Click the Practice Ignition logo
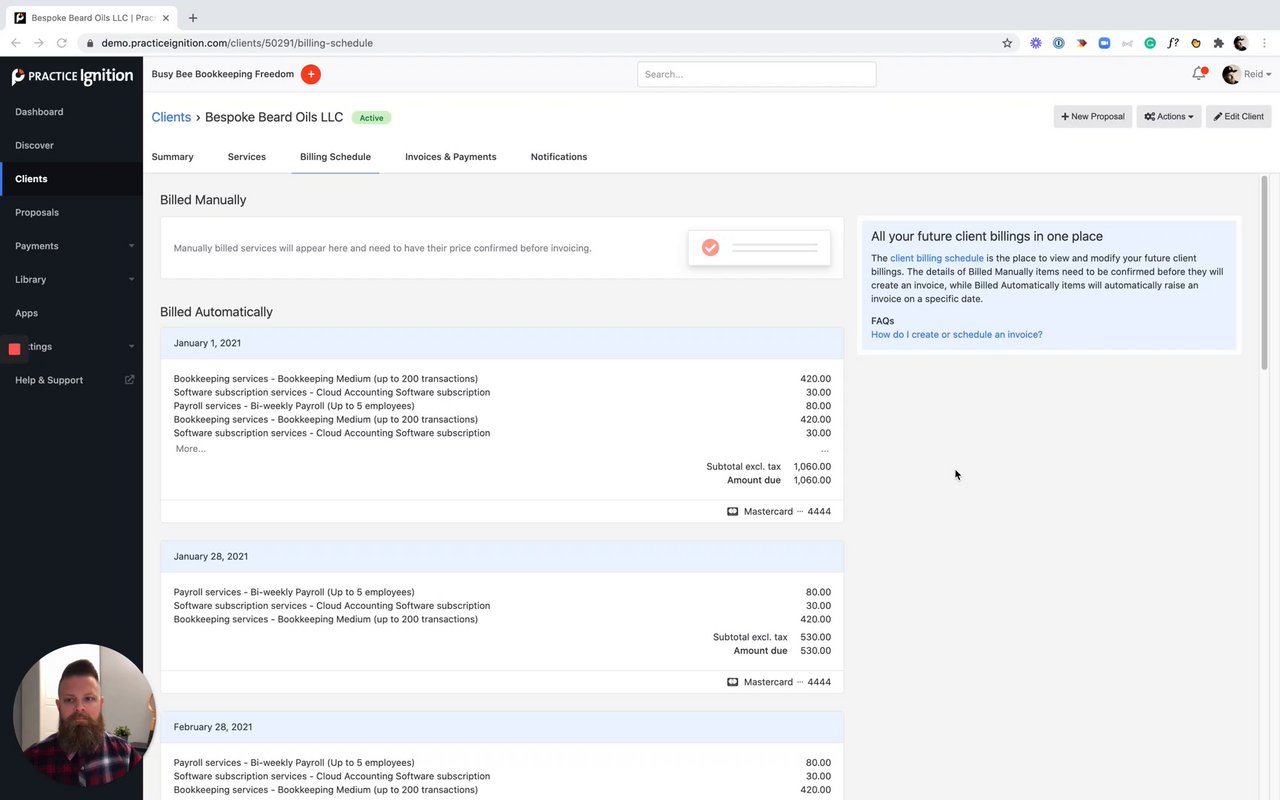This screenshot has height=800, width=1280. tap(72, 76)
